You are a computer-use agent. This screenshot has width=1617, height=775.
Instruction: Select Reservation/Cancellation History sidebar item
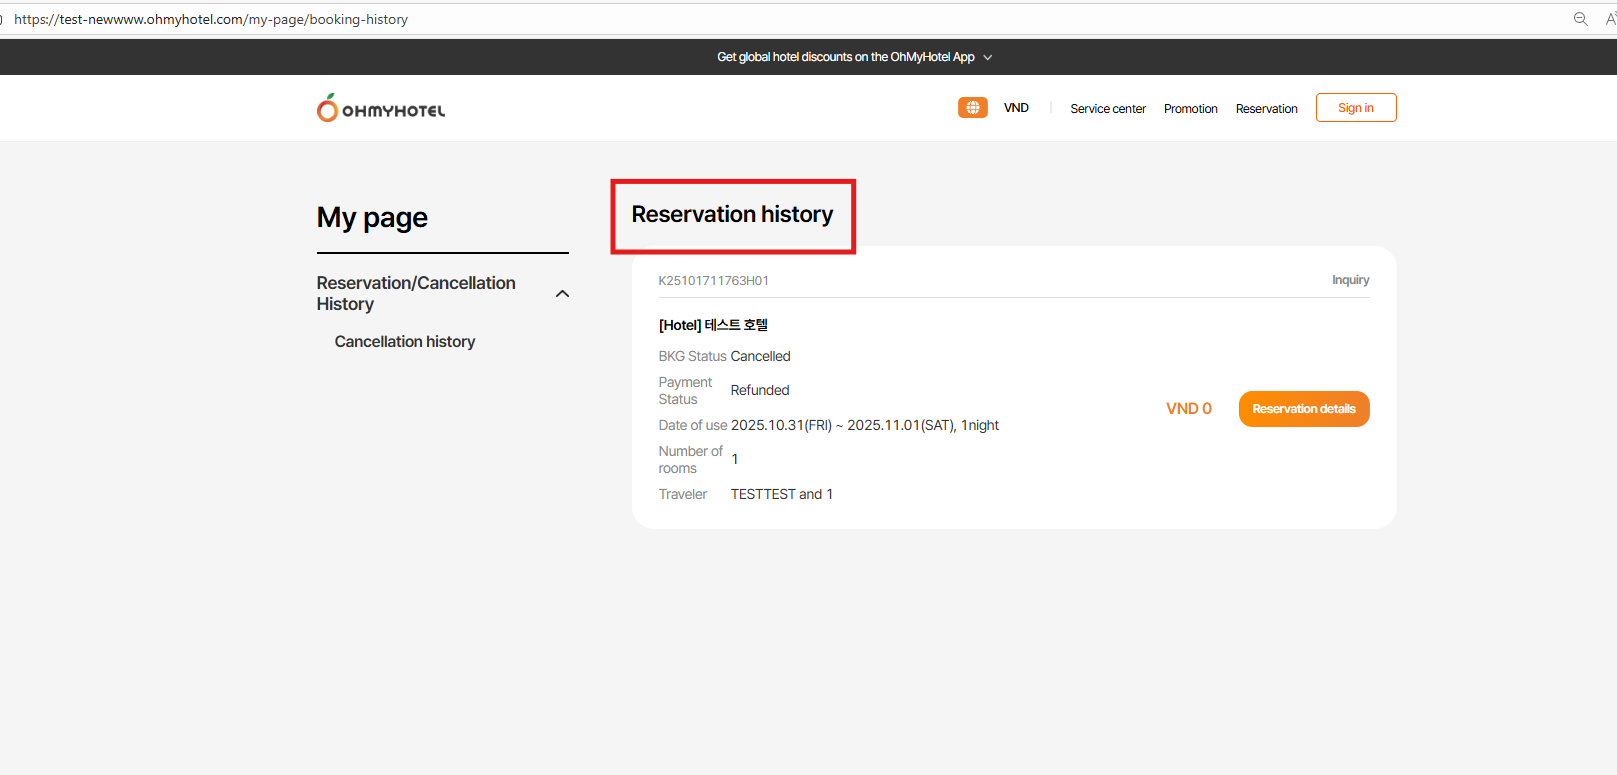(416, 293)
